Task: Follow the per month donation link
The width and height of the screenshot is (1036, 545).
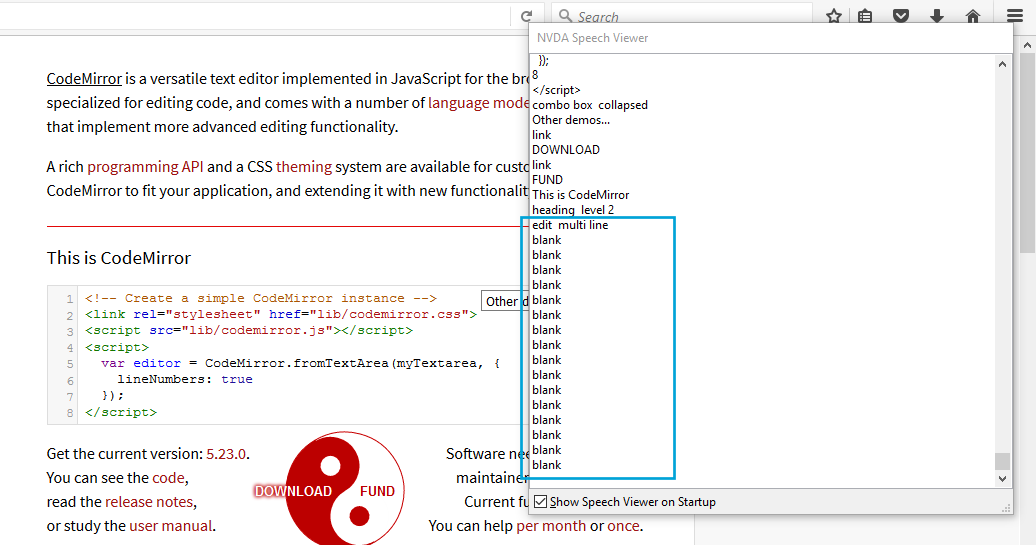Action: click(x=551, y=526)
